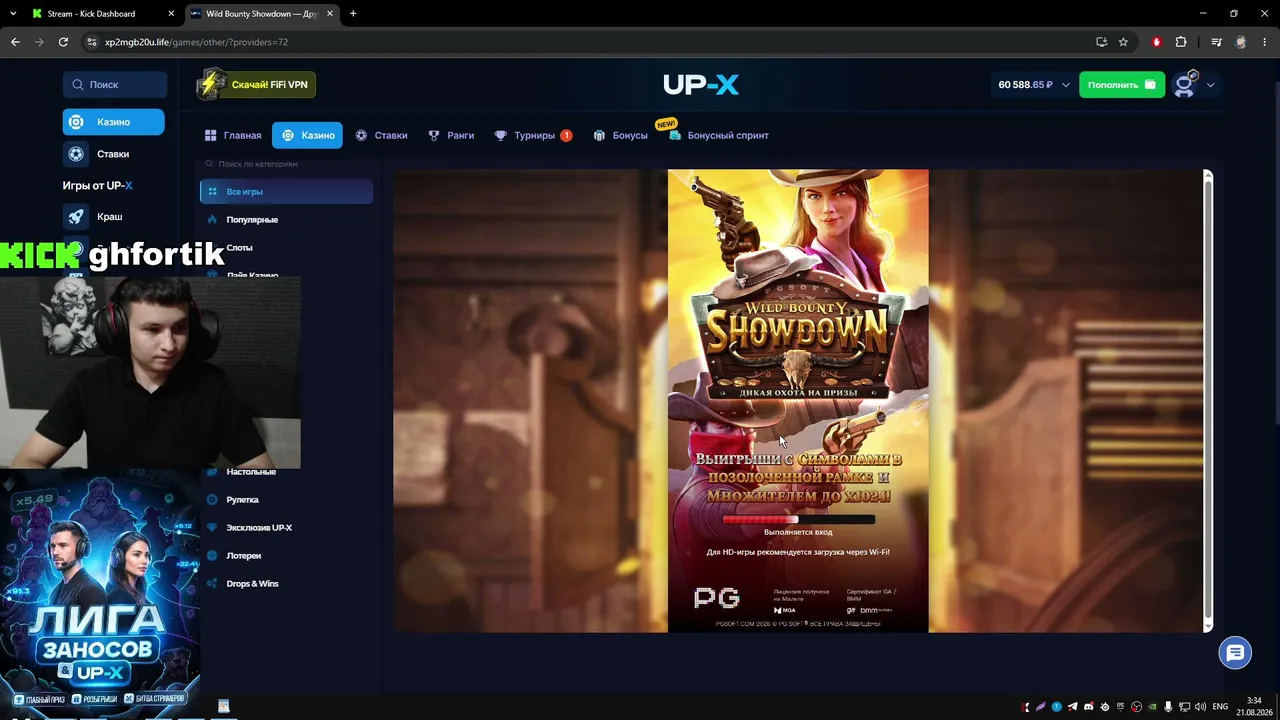Click the browser address bar URL
Image resolution: width=1280 pixels, height=720 pixels.
(x=196, y=42)
